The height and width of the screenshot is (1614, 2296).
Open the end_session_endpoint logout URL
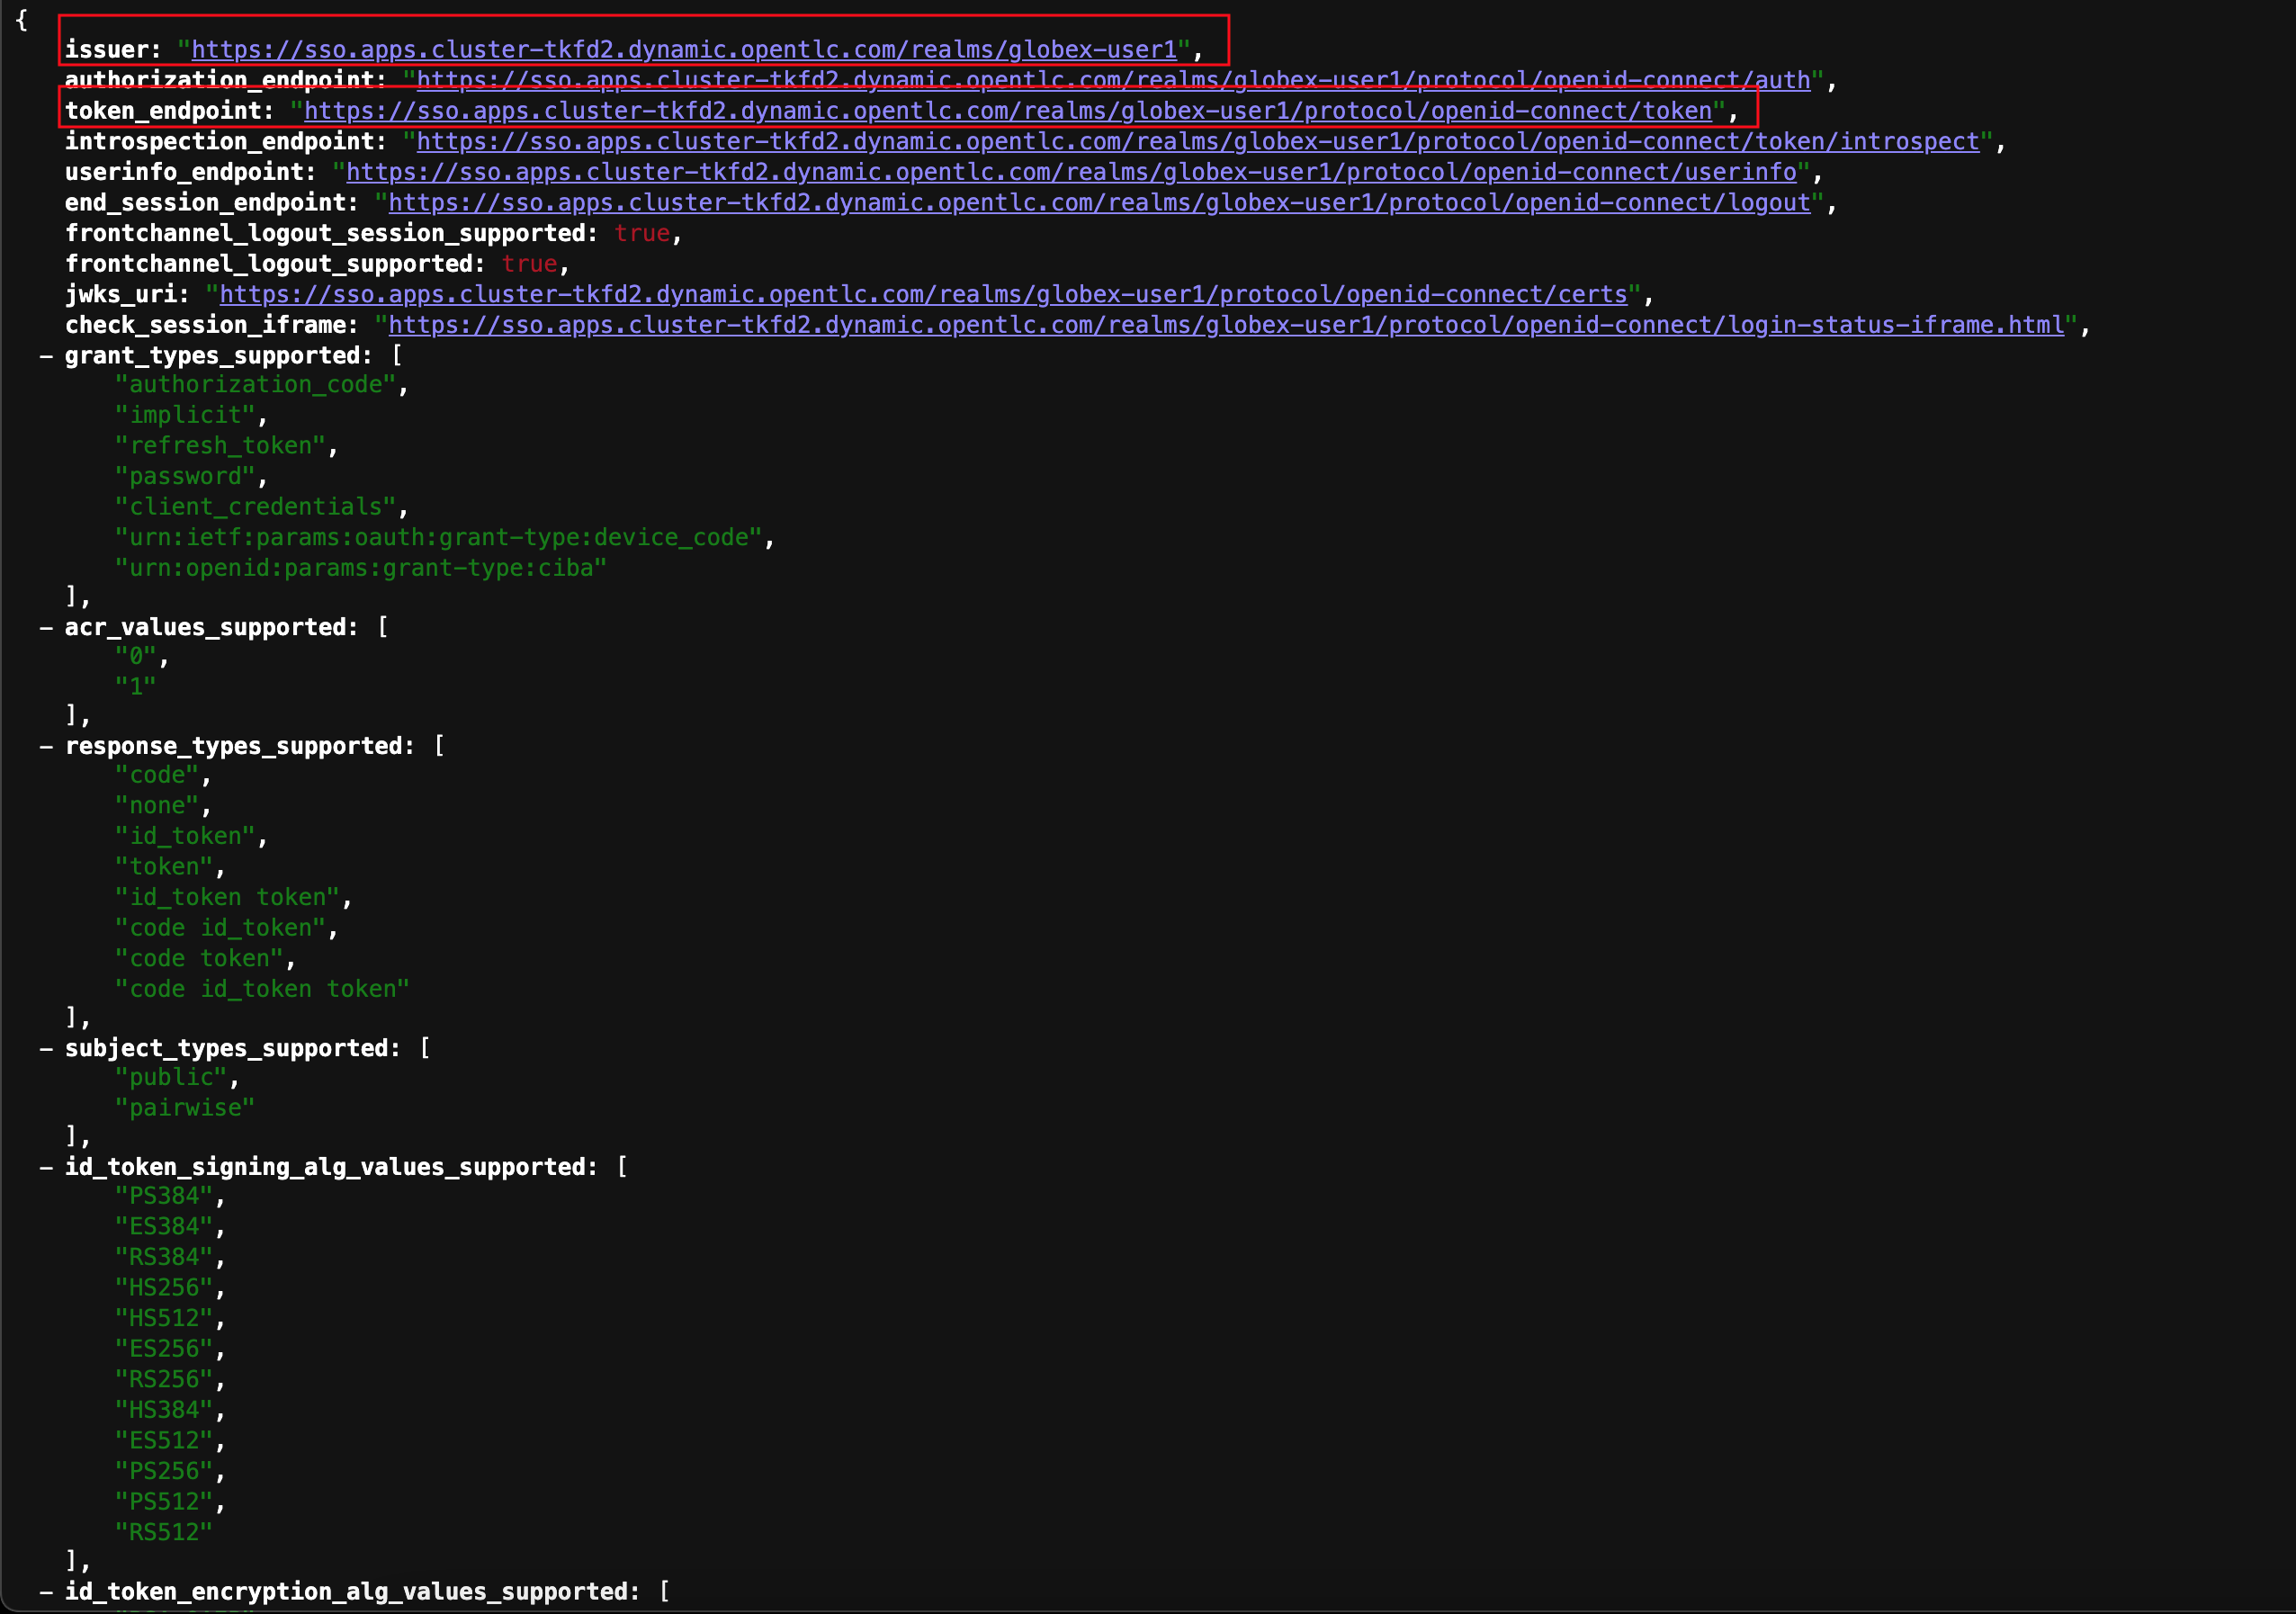point(1099,203)
